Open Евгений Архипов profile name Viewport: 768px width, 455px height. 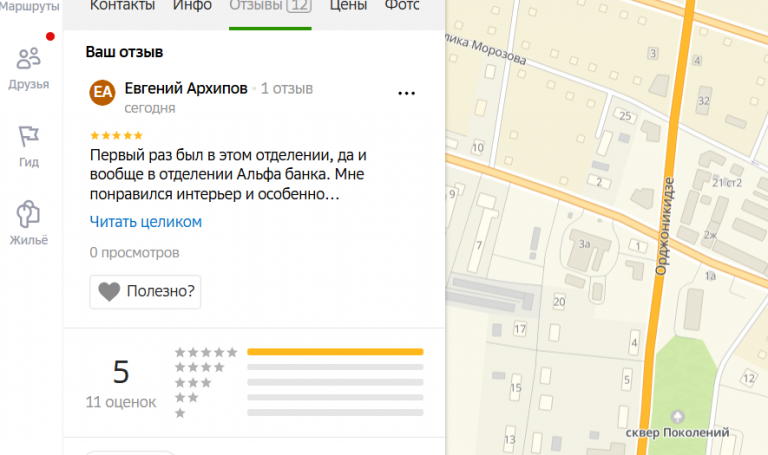pos(186,89)
